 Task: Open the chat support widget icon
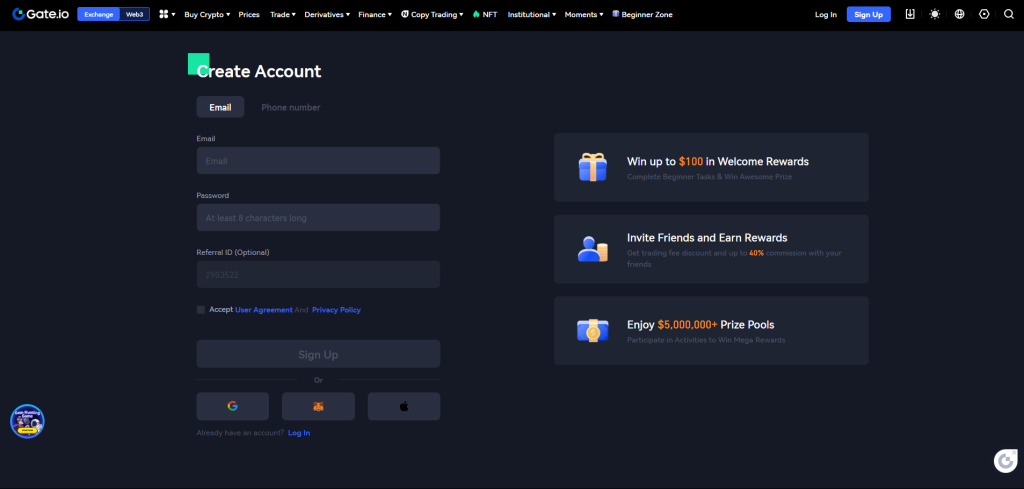click(1005, 460)
